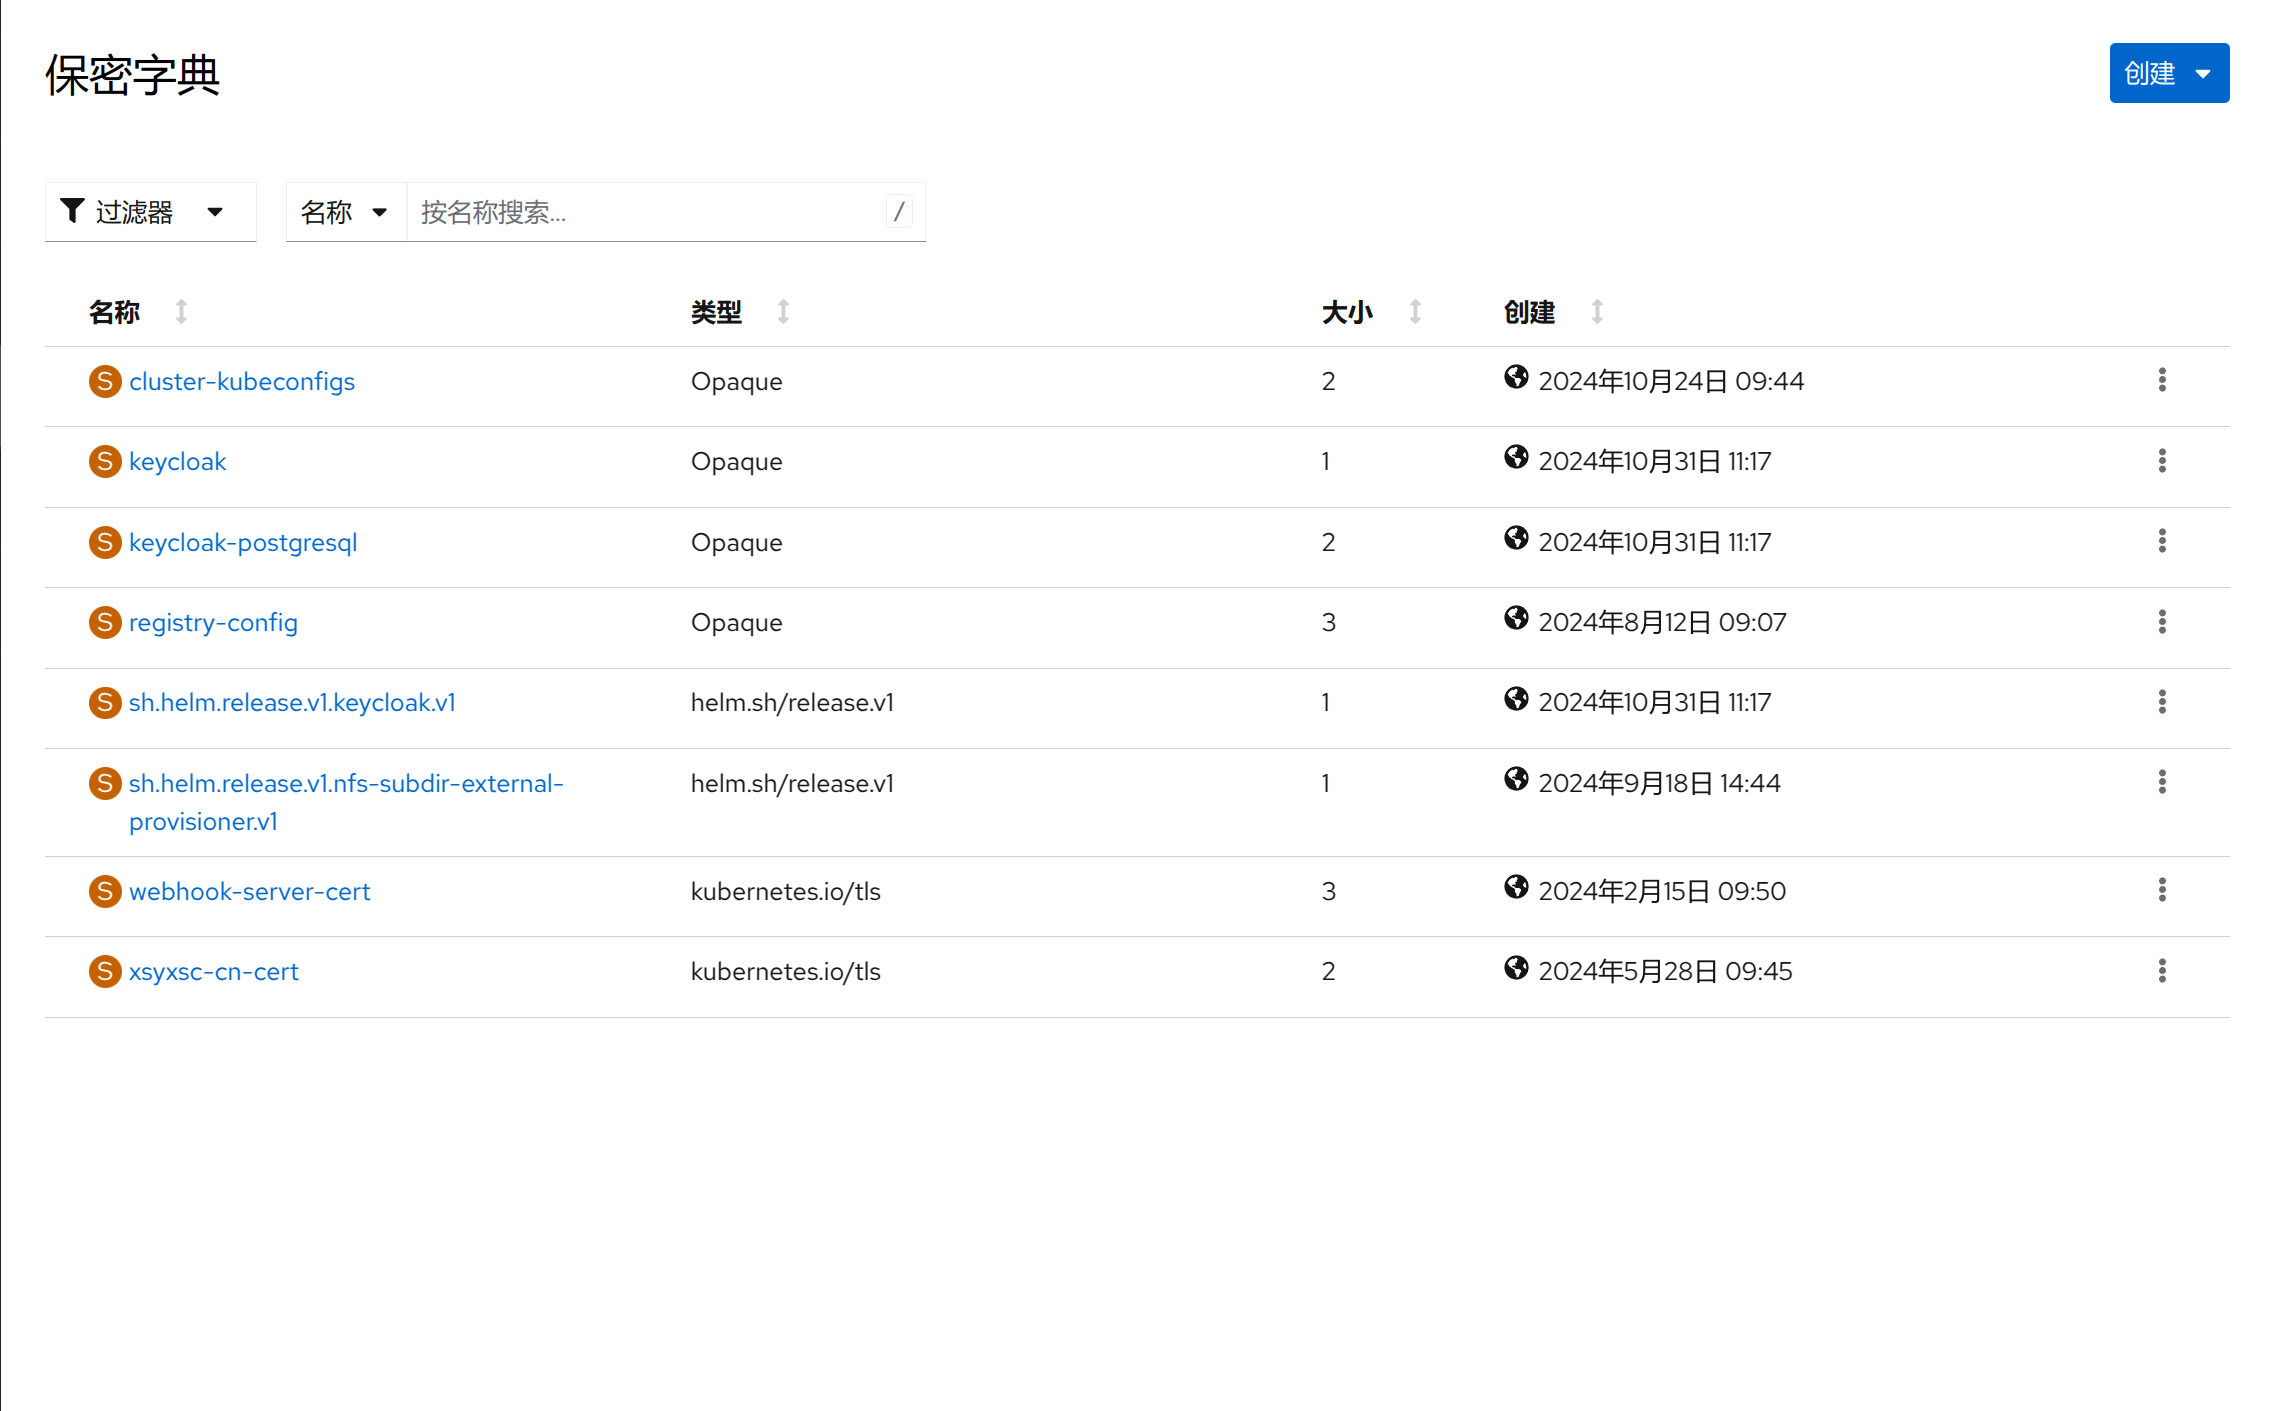
Task: Open actions menu for registry-config secret
Action: coord(2161,622)
